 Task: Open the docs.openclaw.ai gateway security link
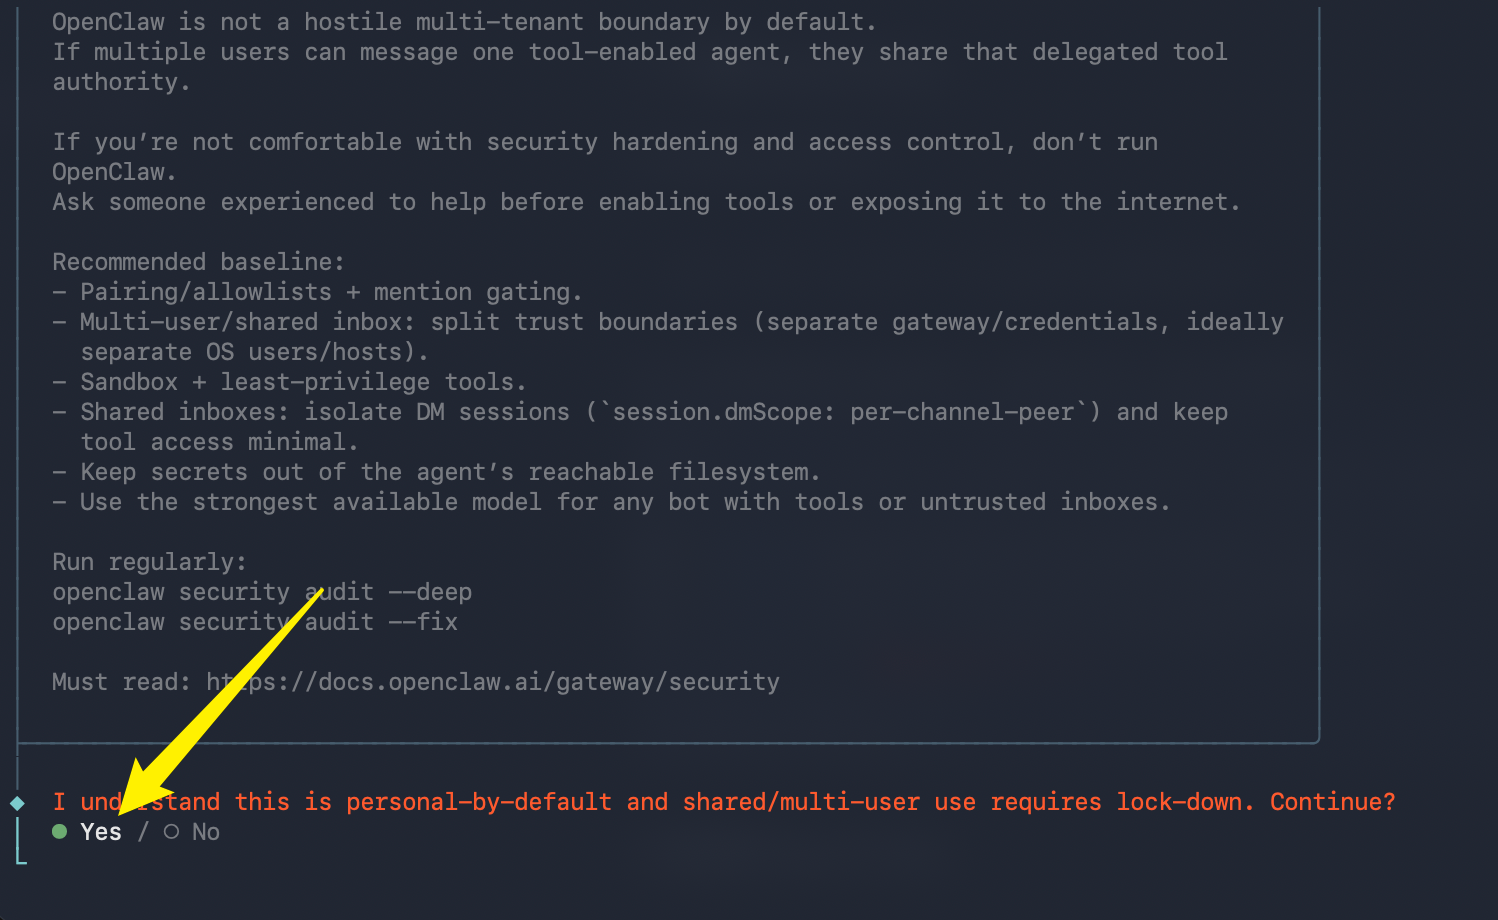(493, 682)
